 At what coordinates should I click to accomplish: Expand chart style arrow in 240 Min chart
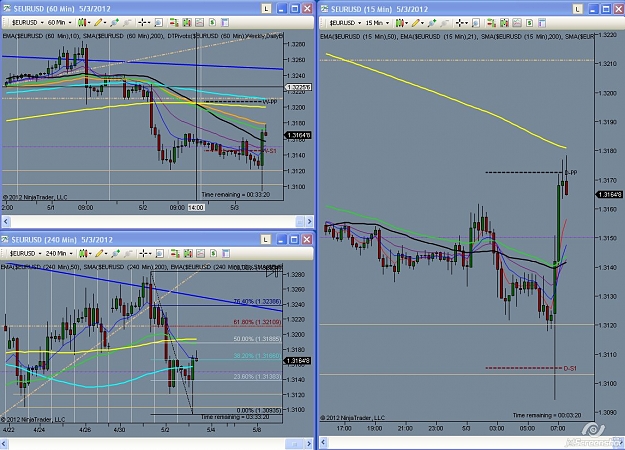pos(90,253)
